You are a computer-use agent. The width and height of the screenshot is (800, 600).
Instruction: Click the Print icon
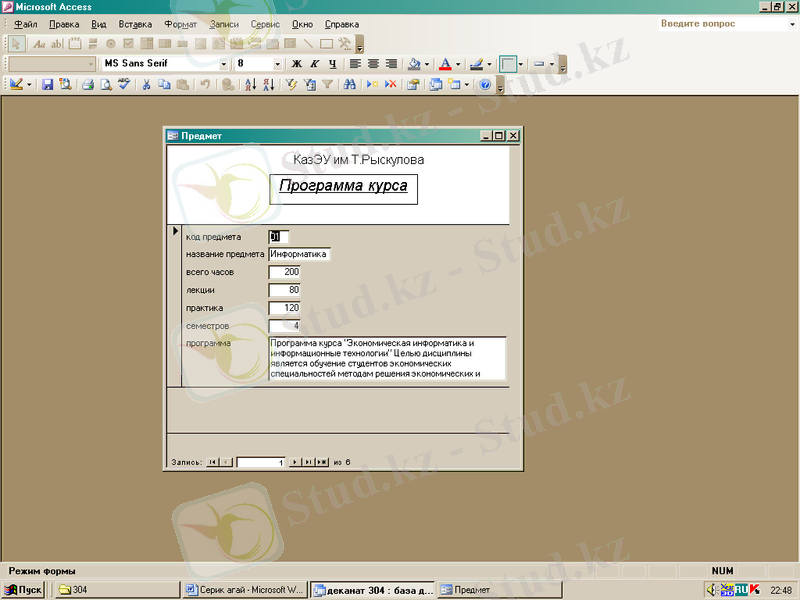pyautogui.click(x=87, y=85)
